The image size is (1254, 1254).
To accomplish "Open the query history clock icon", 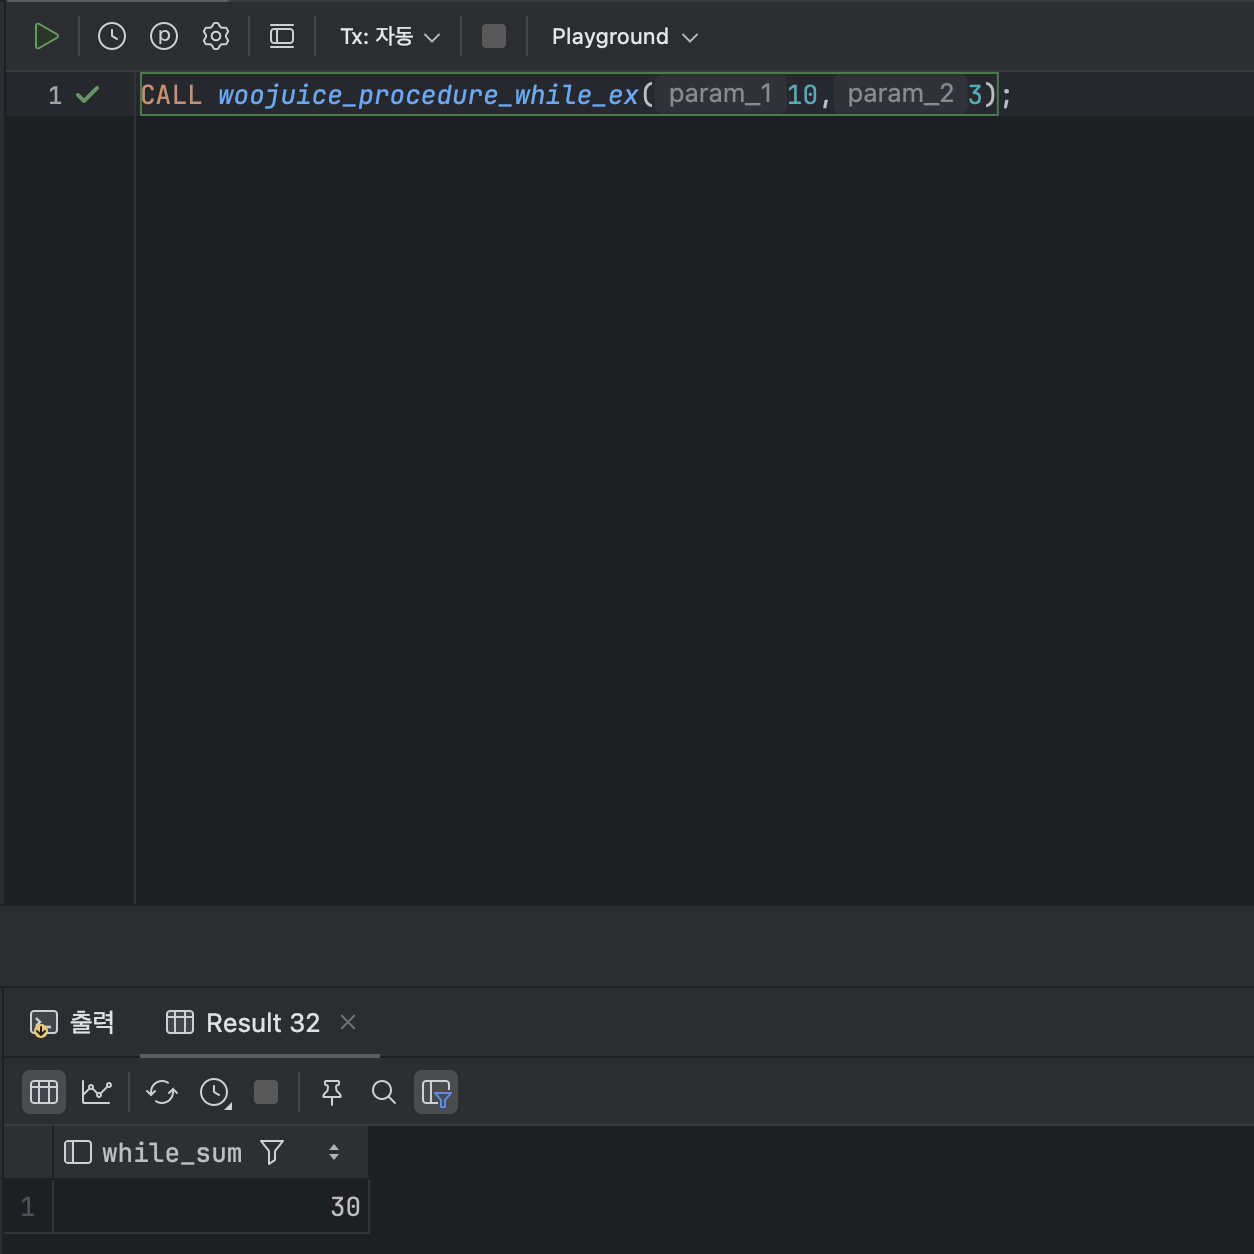I will pyautogui.click(x=112, y=37).
